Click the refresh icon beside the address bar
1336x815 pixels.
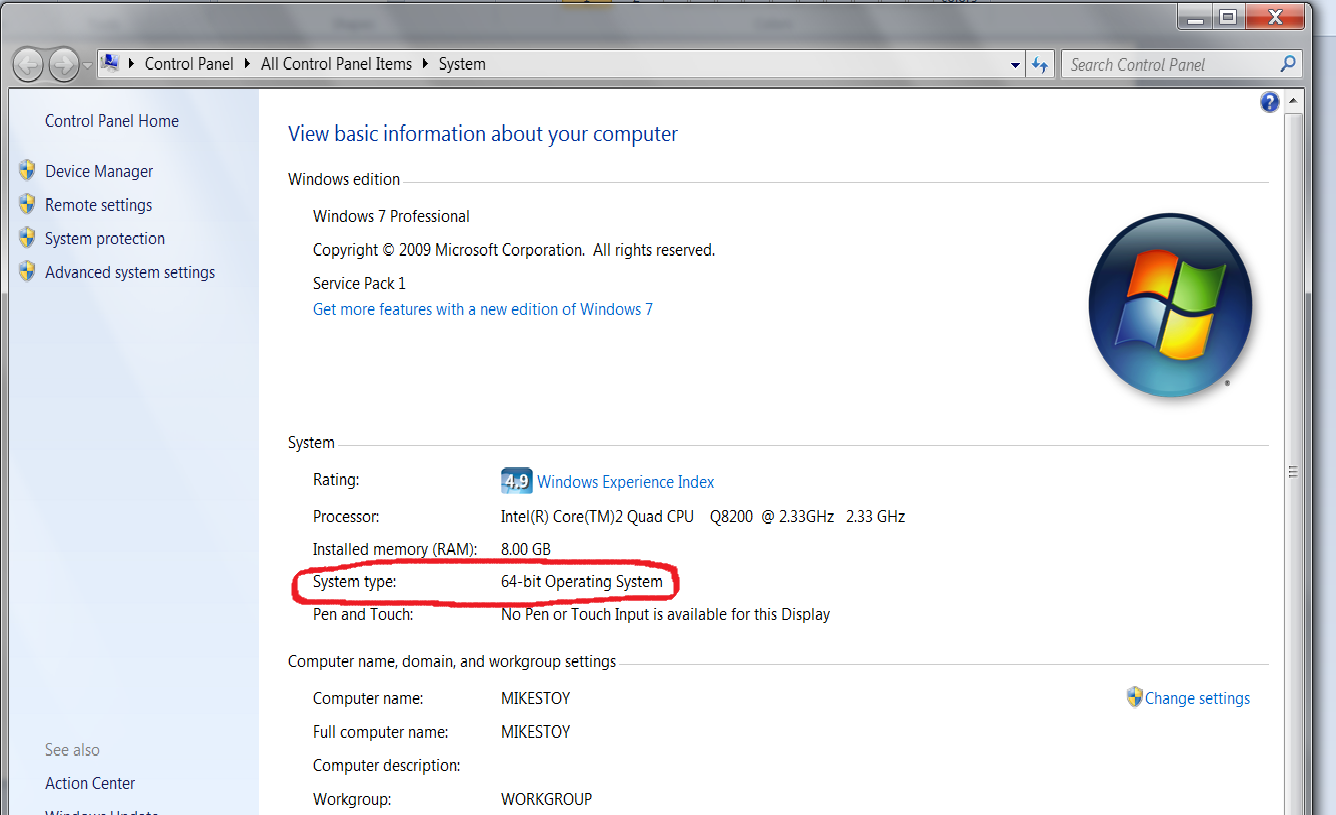click(1040, 63)
